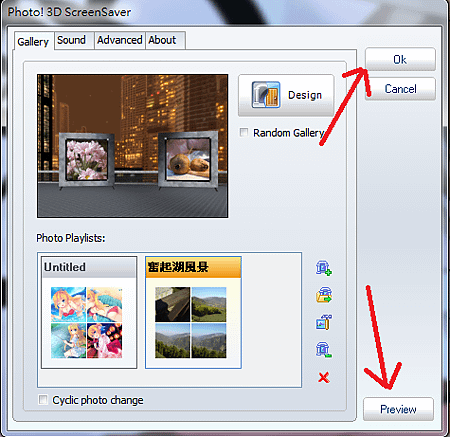The image size is (450, 437).
Task: Toggle the Cyclic photo change checkbox
Action: pos(43,399)
